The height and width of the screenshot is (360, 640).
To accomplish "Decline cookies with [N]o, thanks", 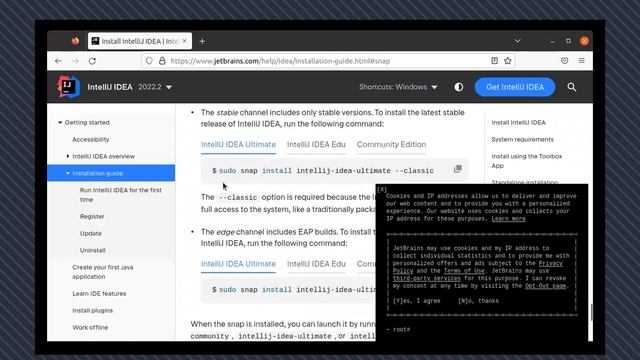I will click(x=478, y=301).
